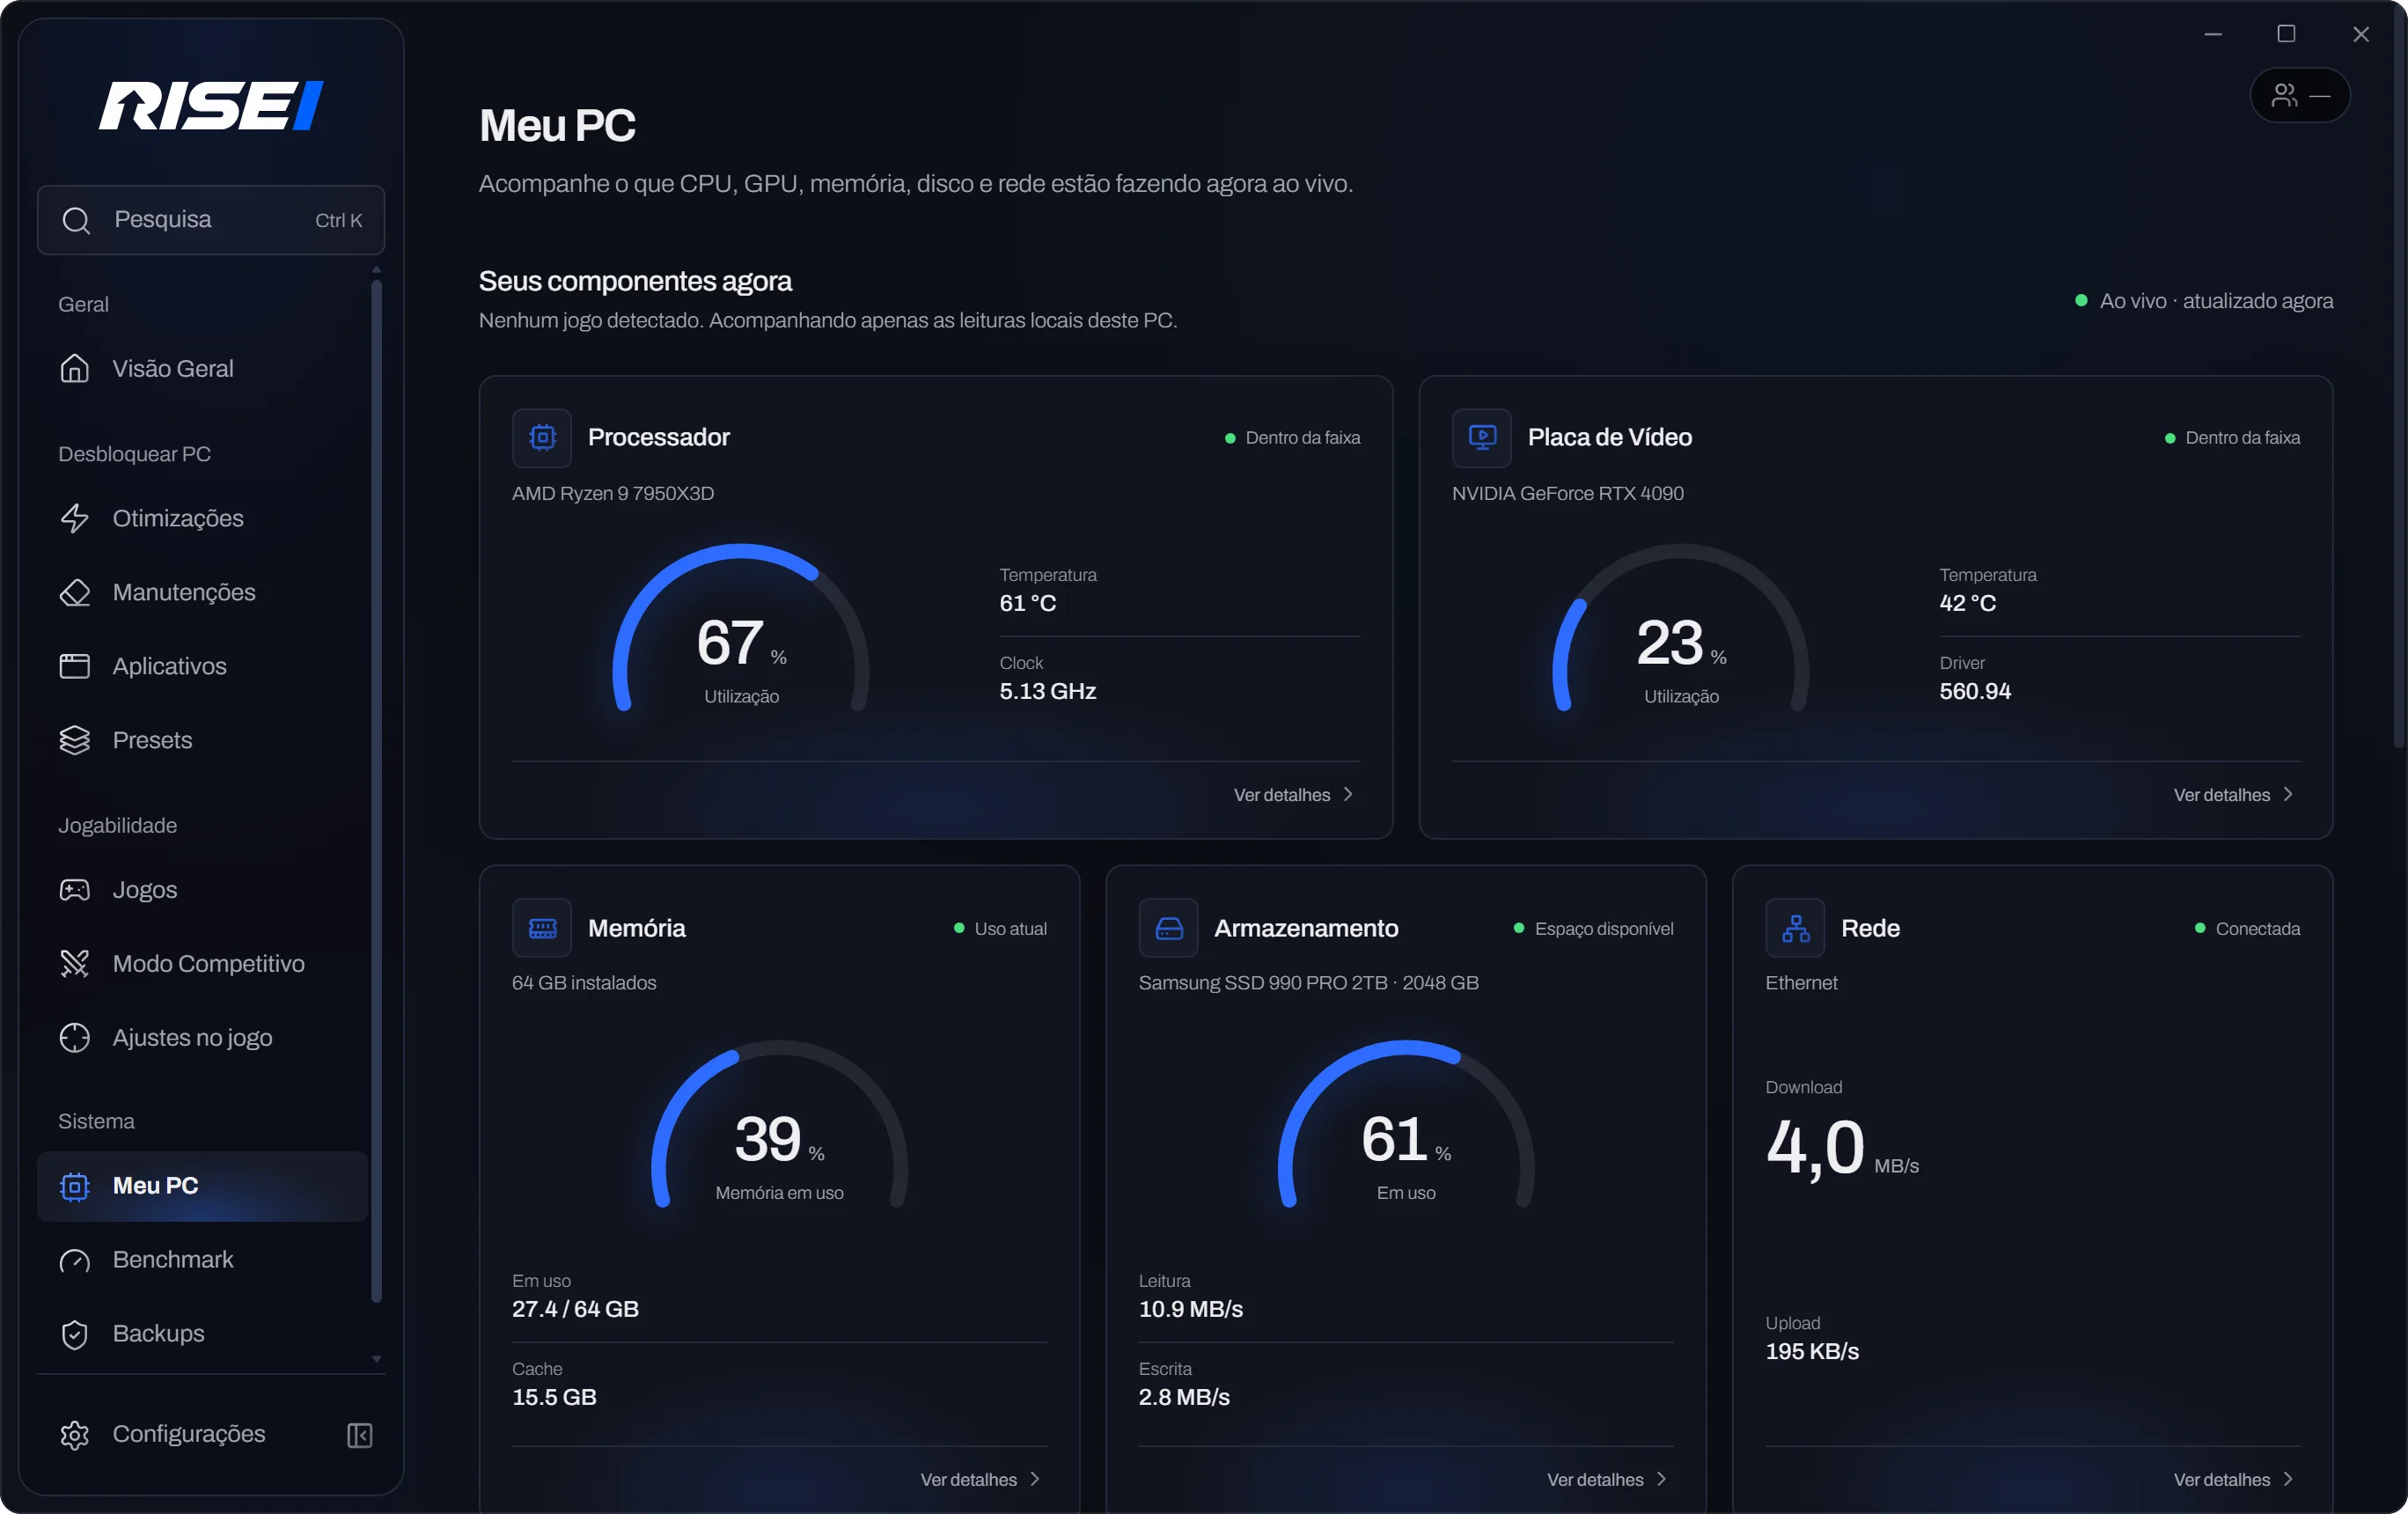Select the Backups shield icon
Screen dimensions: 2408x1514
[x=74, y=1334]
